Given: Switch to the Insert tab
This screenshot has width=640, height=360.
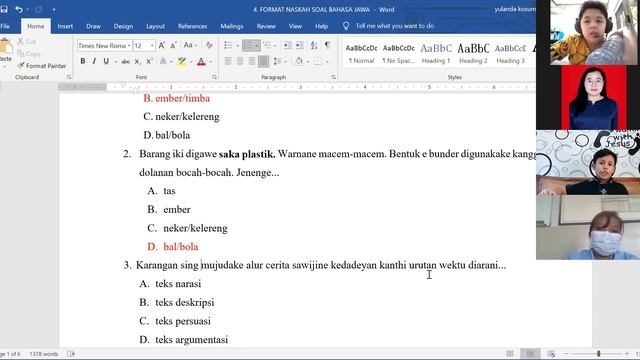Looking at the screenshot, I should point(65,26).
